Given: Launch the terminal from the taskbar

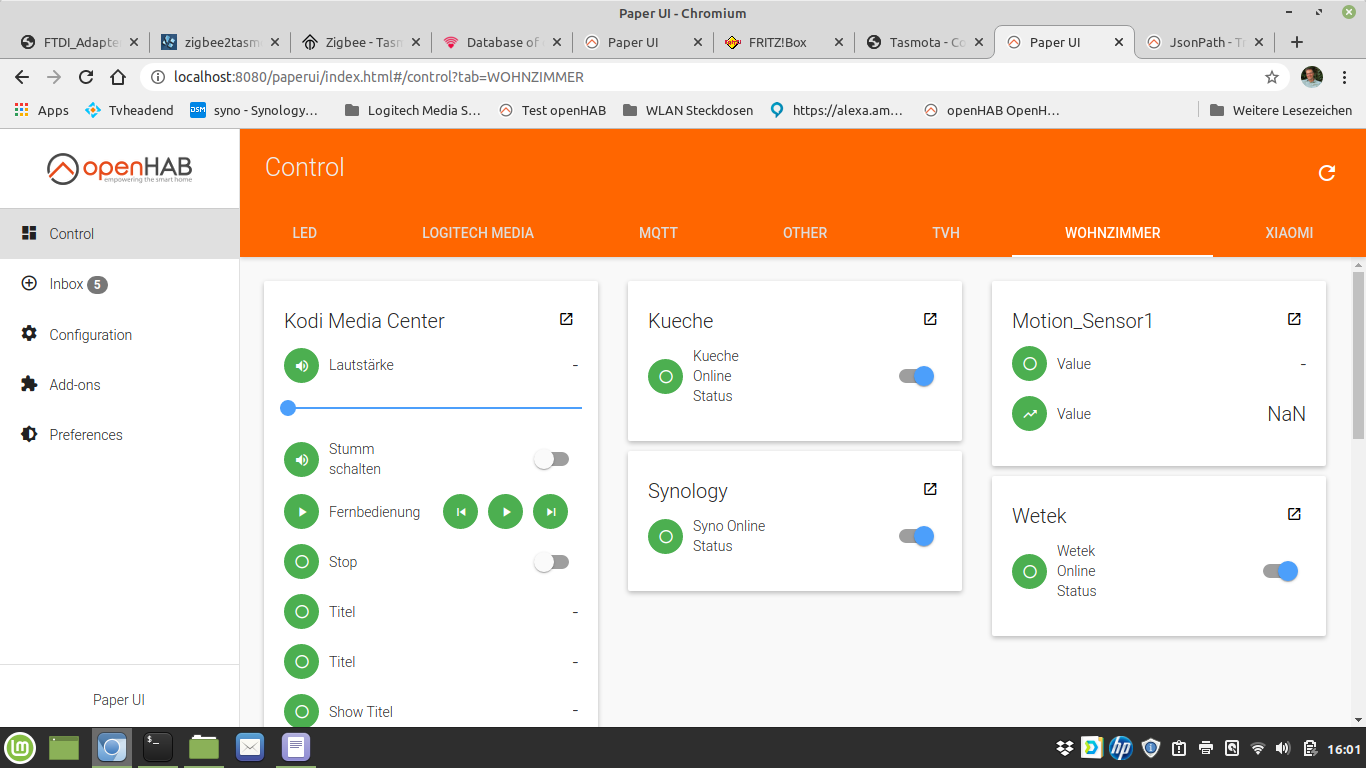Looking at the screenshot, I should [158, 747].
